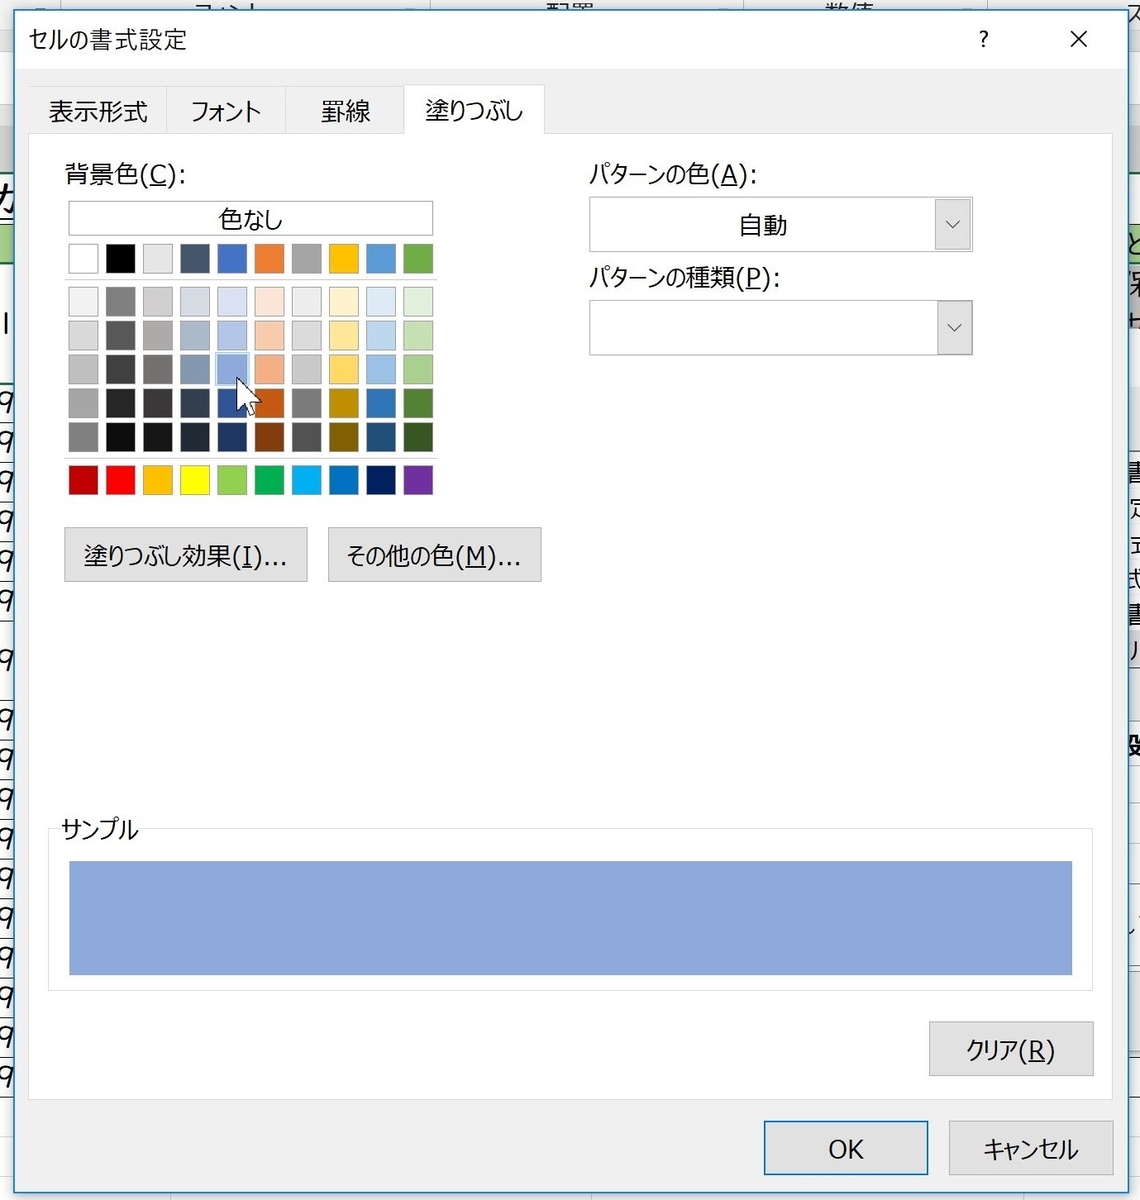Click the Help question mark icon
1140x1200 pixels.
coord(983,40)
